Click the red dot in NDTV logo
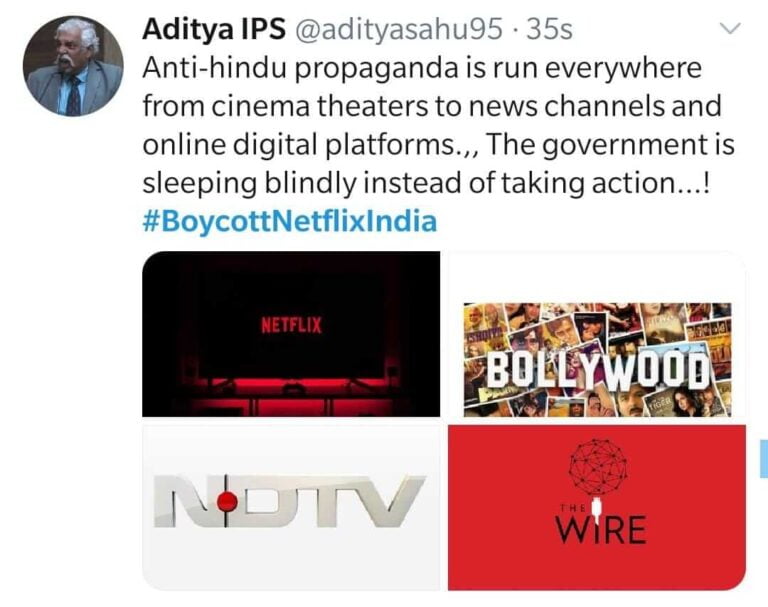Screen dimensions: 768x607 227,502
